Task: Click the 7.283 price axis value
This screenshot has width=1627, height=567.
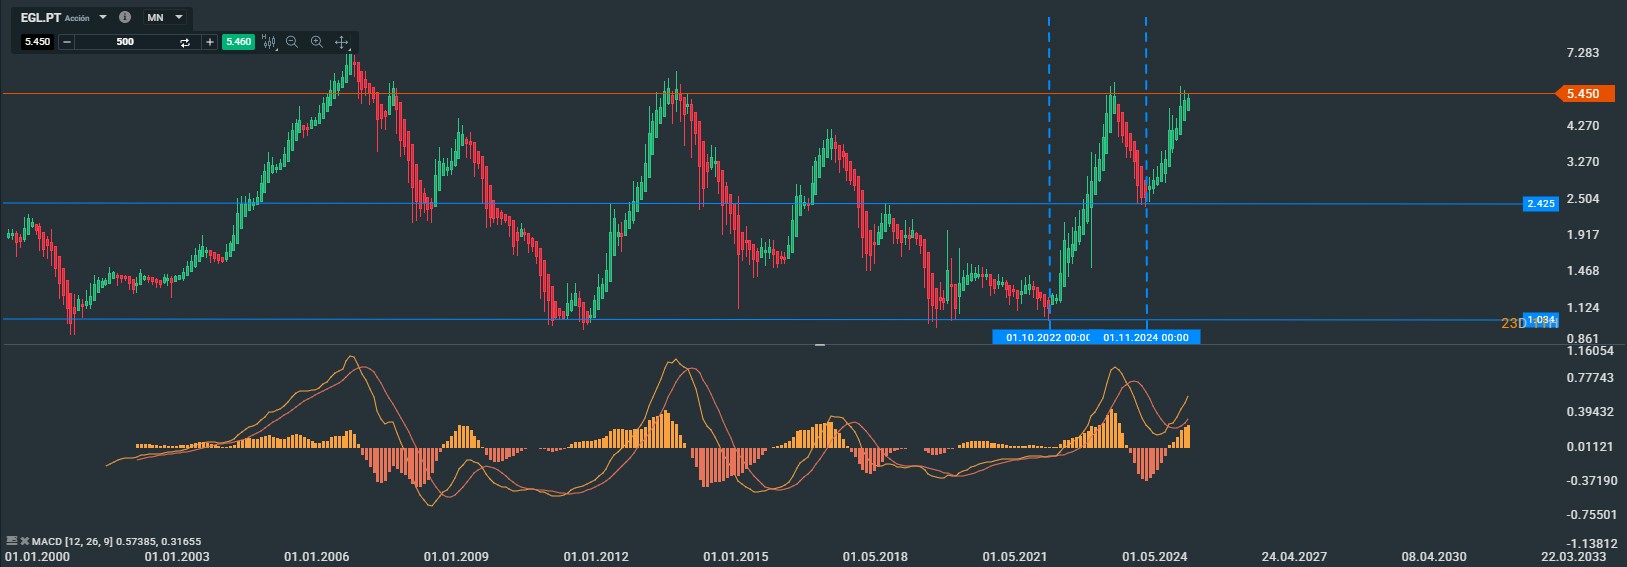Action: pyautogui.click(x=1583, y=53)
